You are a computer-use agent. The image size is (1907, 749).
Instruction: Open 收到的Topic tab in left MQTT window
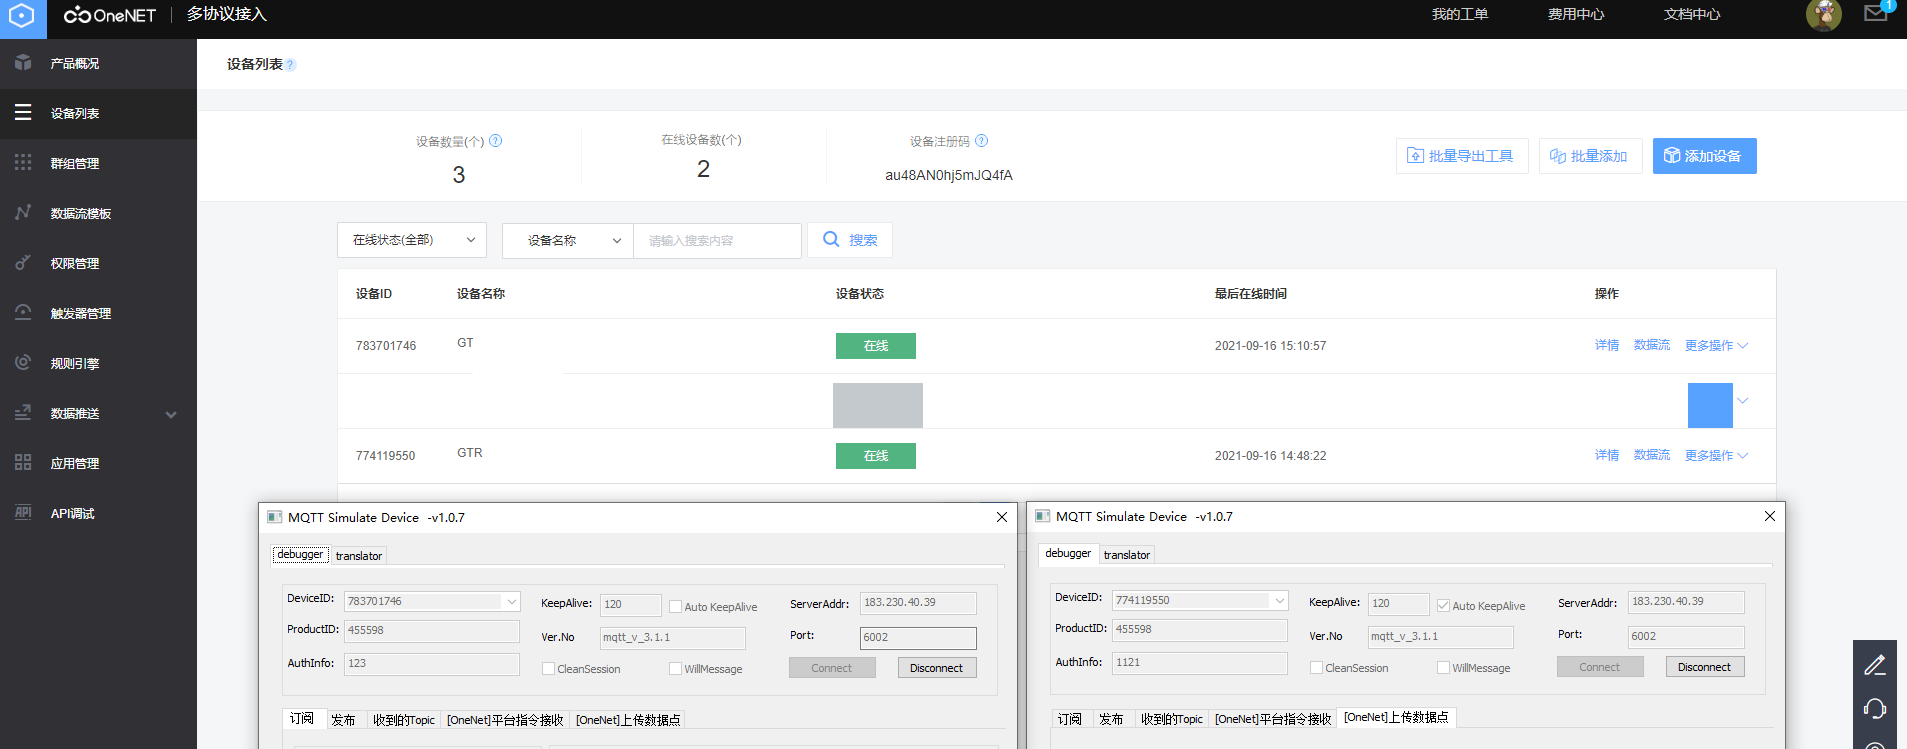[404, 719]
